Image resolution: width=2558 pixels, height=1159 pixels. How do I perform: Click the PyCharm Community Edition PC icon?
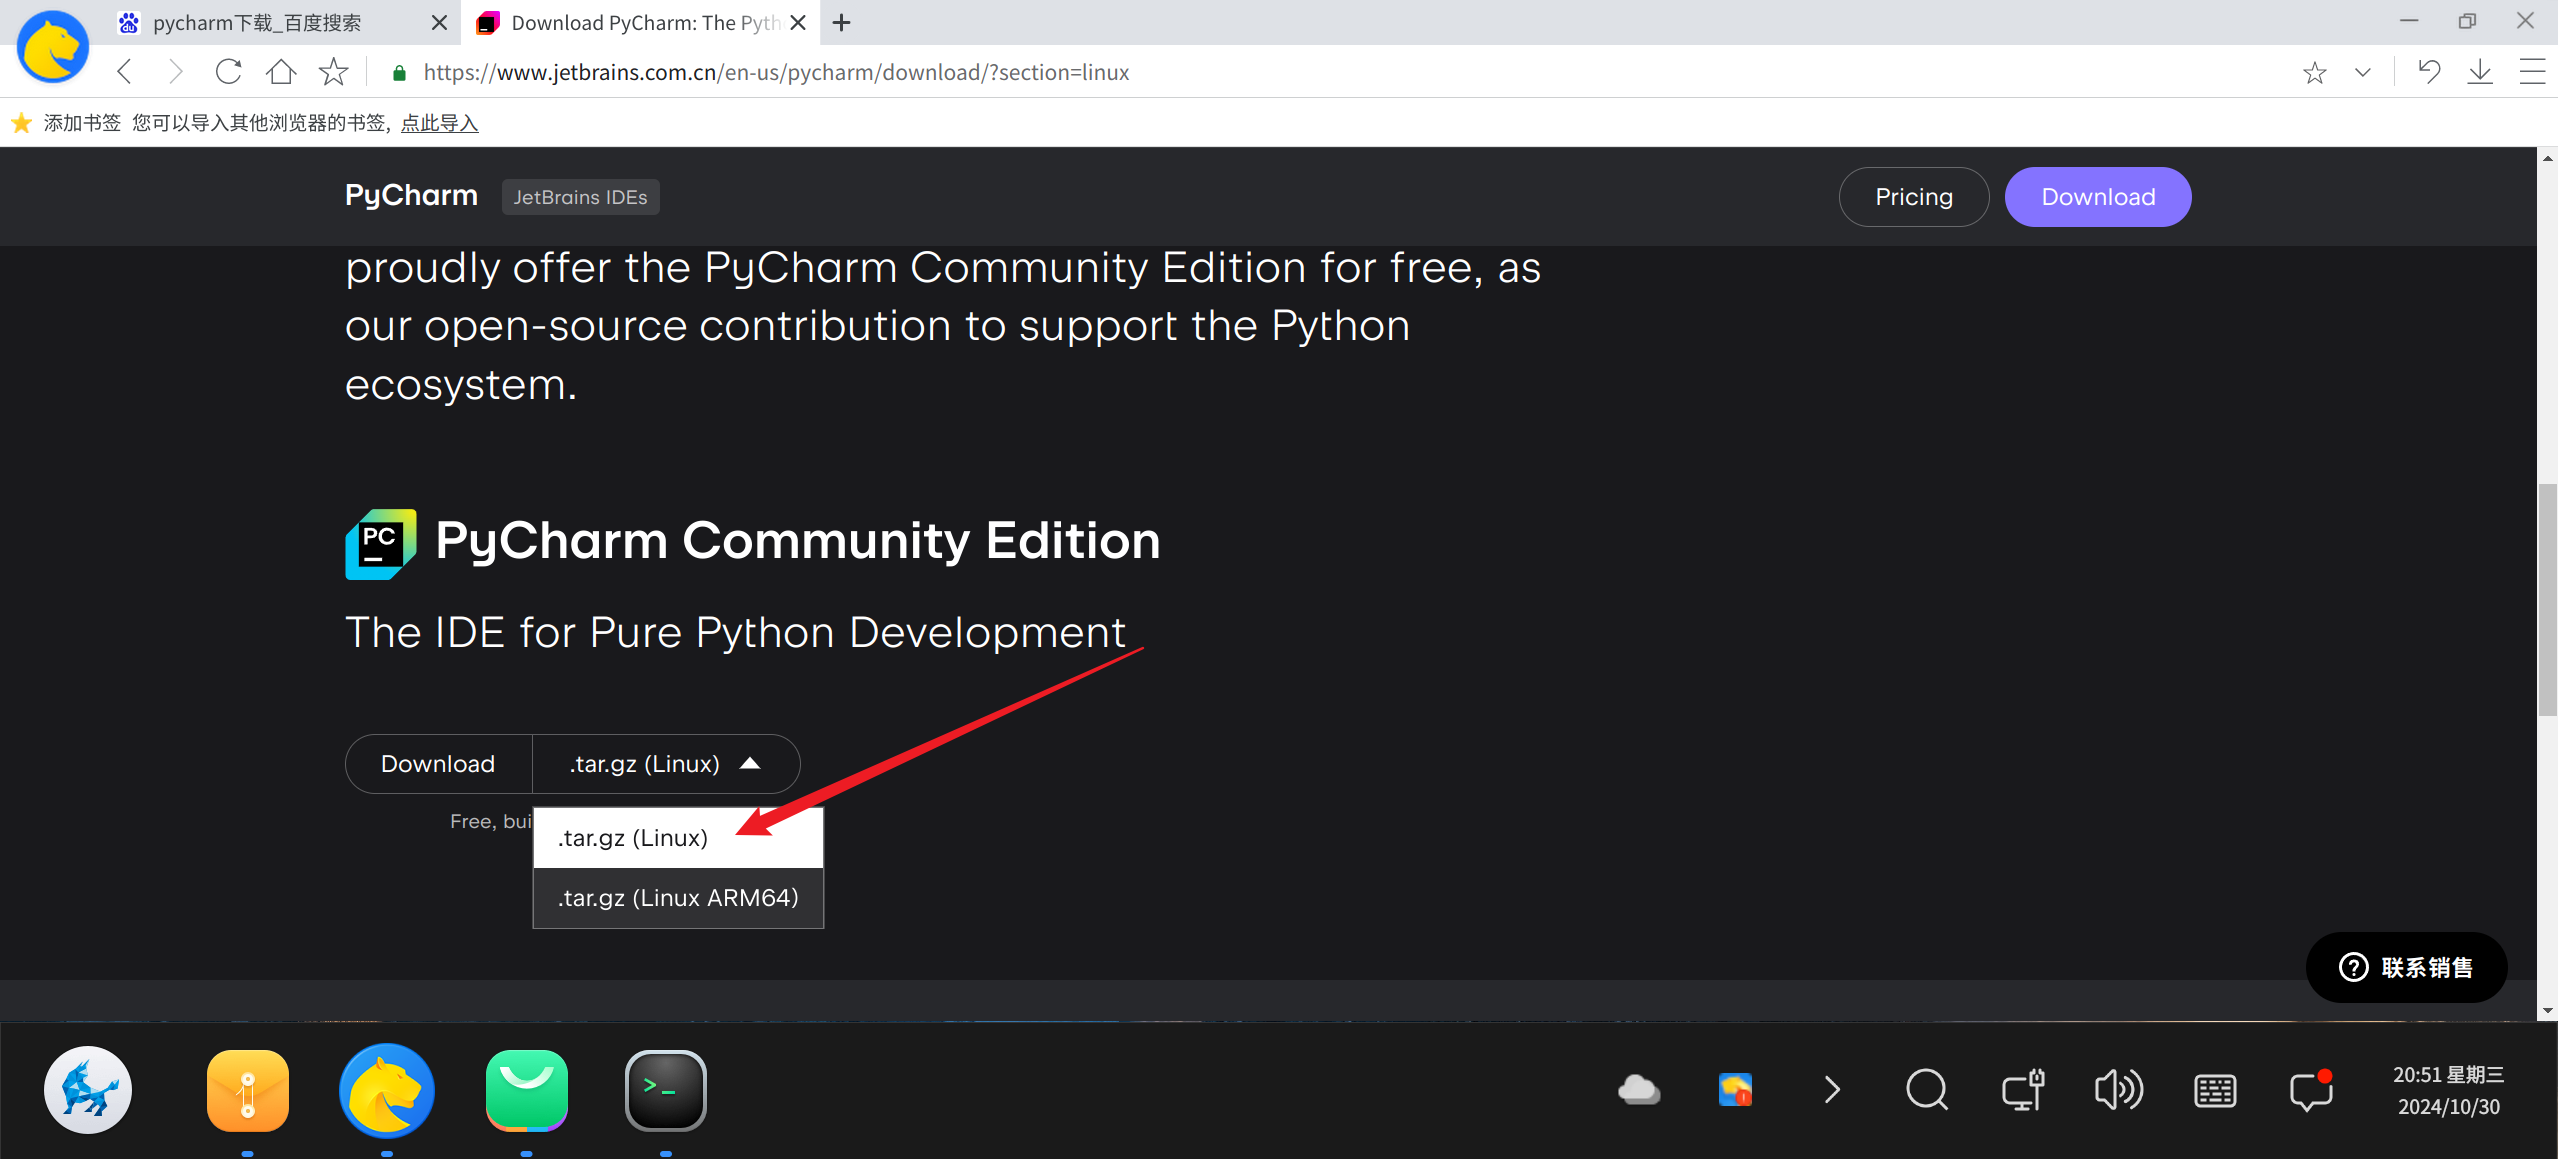381,544
